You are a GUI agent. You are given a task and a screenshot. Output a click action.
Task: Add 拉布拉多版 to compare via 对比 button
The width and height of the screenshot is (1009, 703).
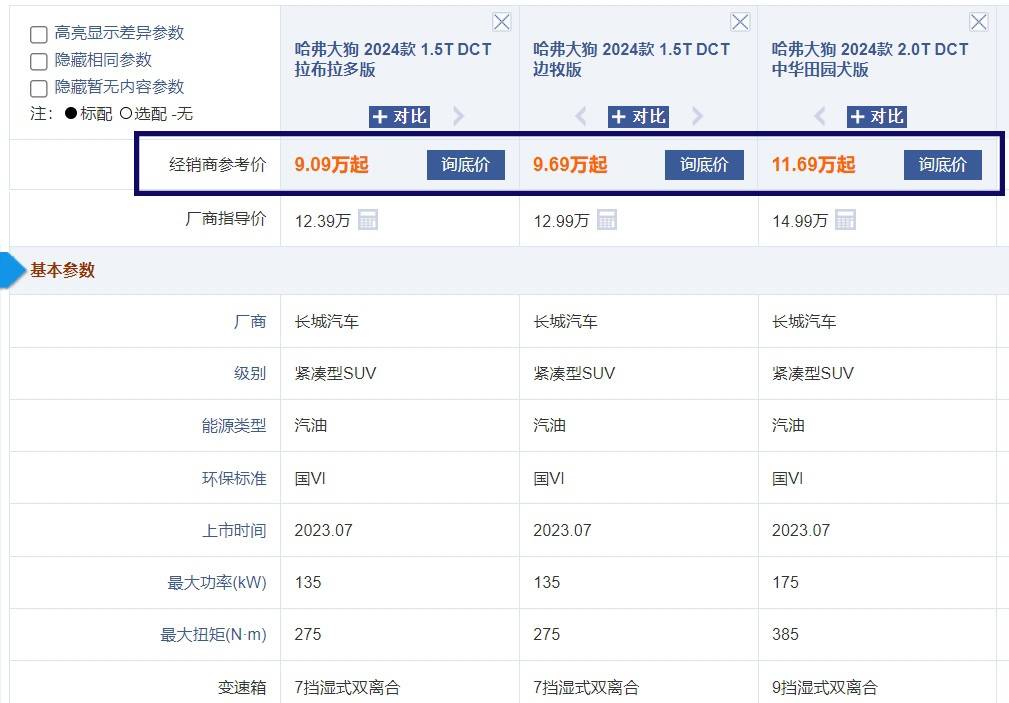pyautogui.click(x=399, y=117)
